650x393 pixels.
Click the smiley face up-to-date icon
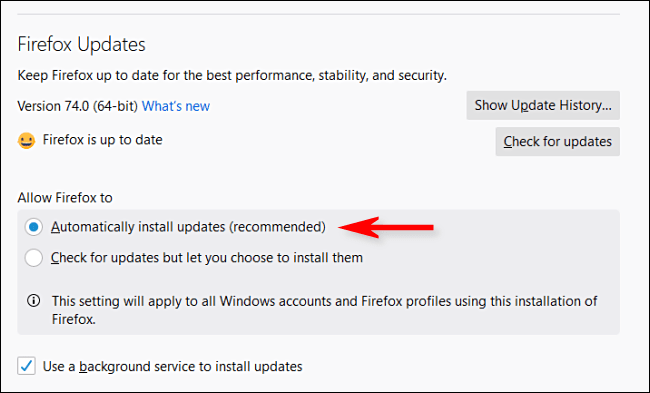pyautogui.click(x=26, y=141)
